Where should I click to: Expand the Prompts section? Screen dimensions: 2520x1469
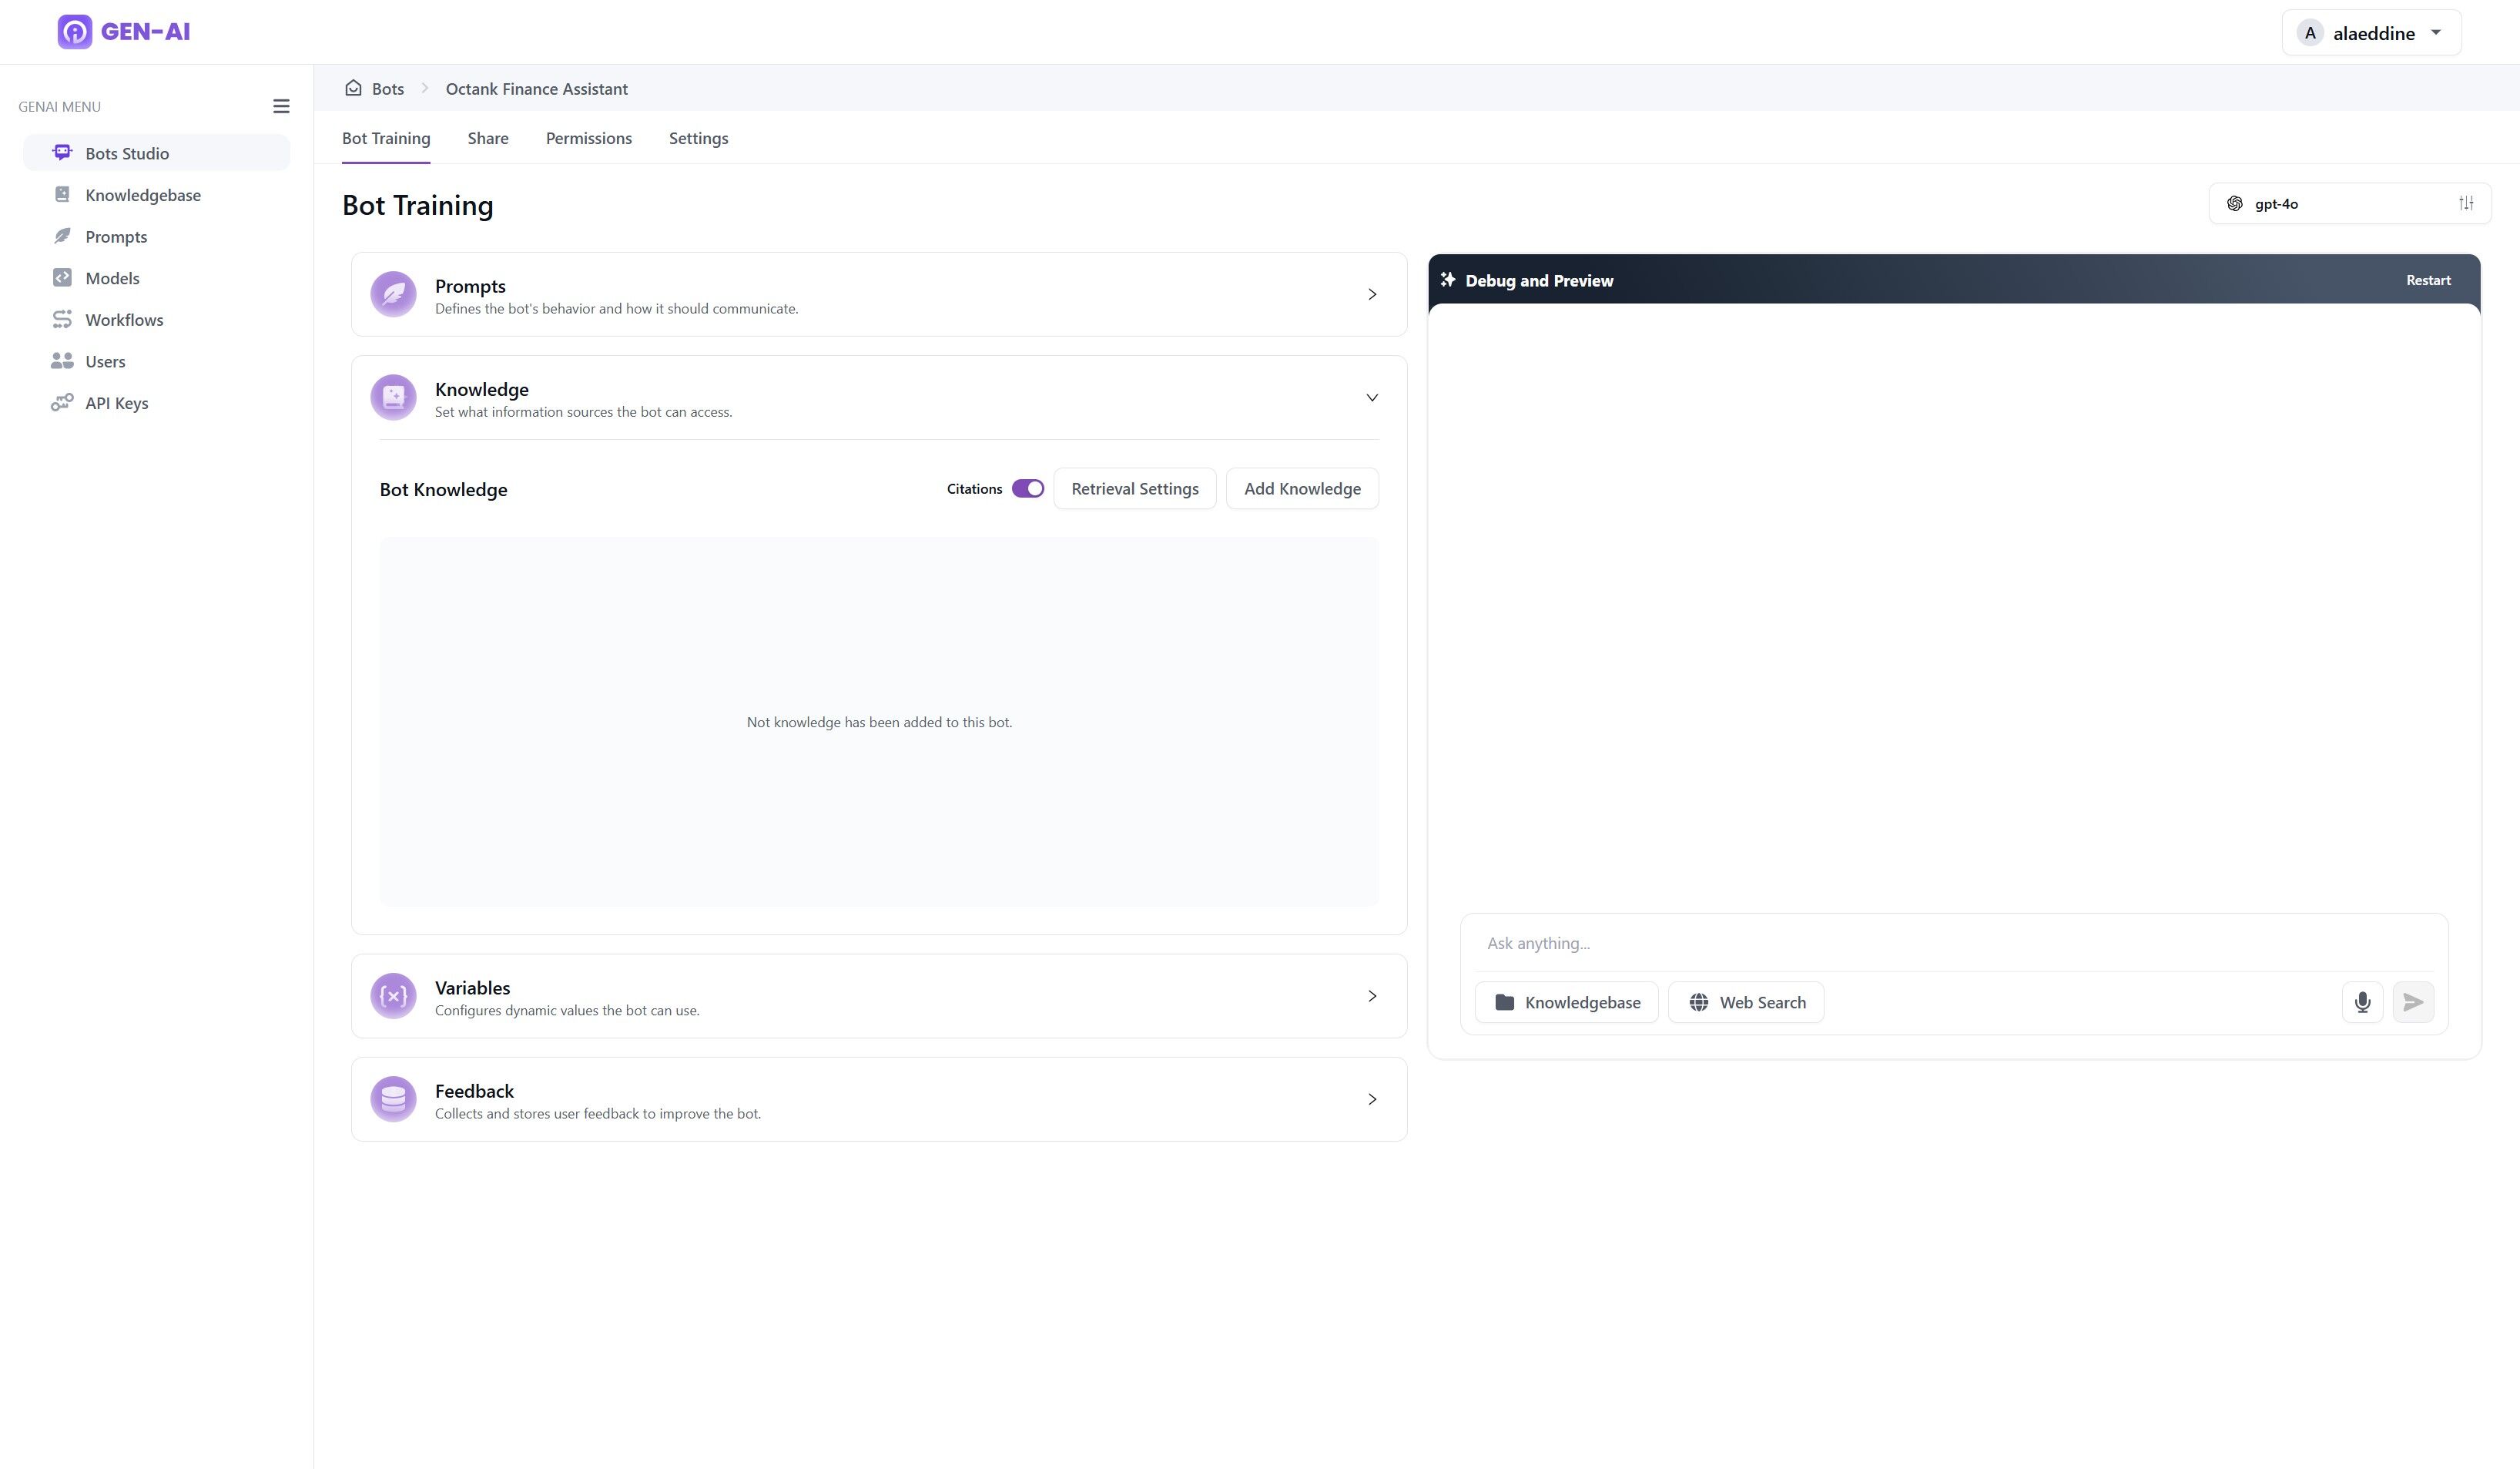click(879, 295)
